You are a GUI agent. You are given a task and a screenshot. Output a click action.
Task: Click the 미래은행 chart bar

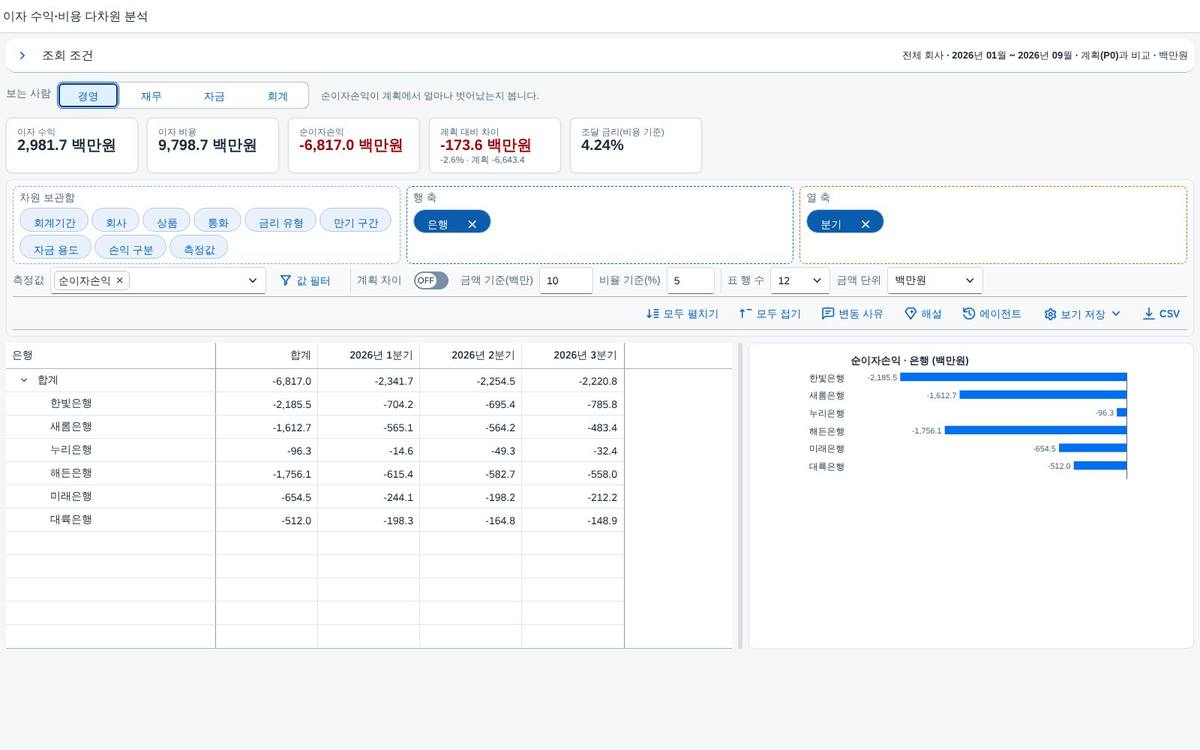(x=1093, y=448)
